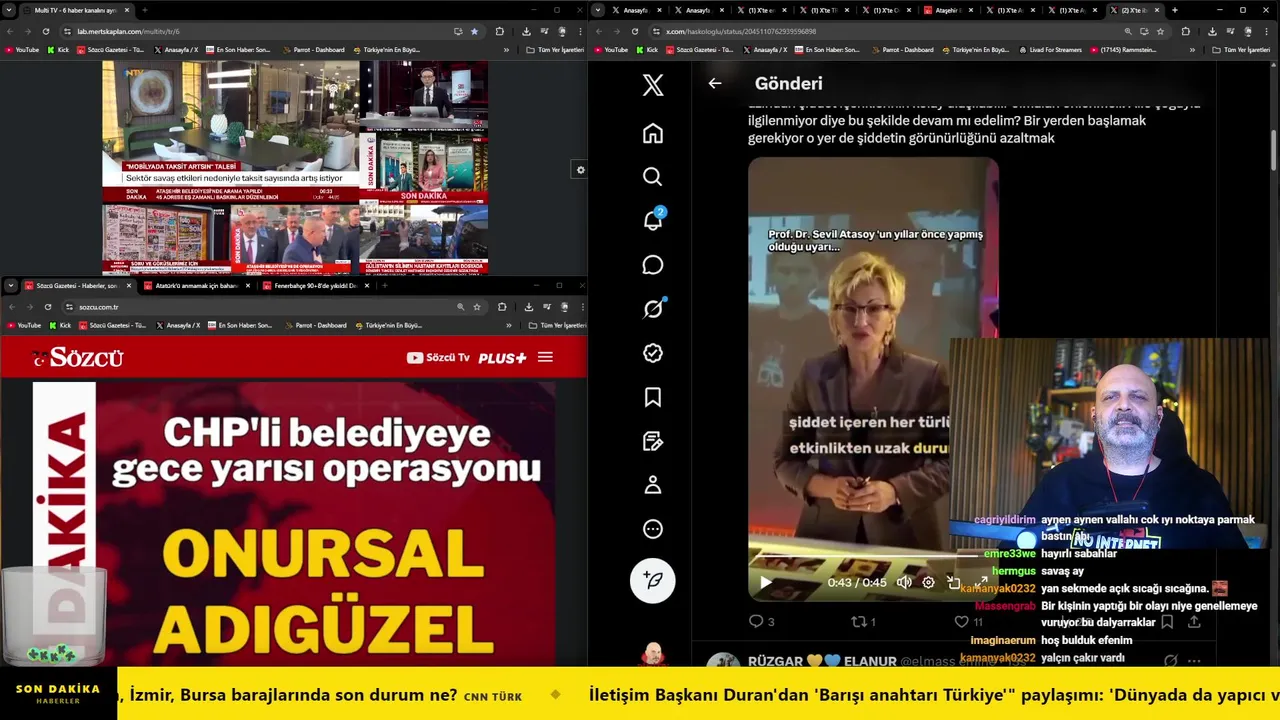1280x720 pixels.
Task: Expand tab search dropdown in X window
Action: pyautogui.click(x=597, y=10)
